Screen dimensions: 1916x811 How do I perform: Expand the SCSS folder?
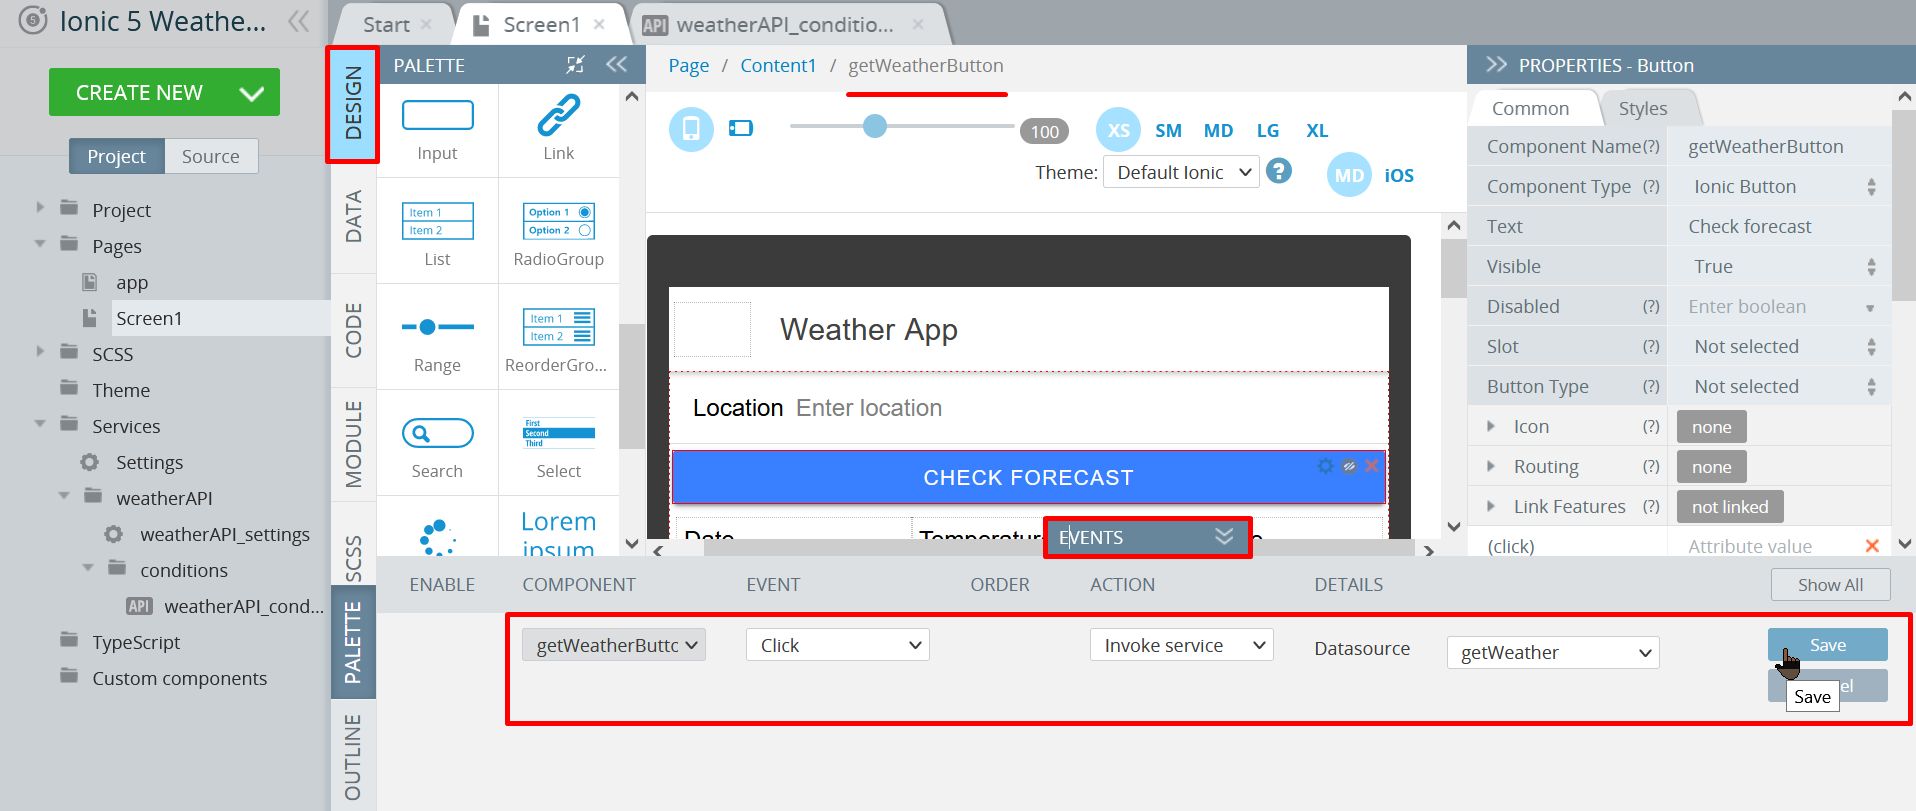[40, 350]
